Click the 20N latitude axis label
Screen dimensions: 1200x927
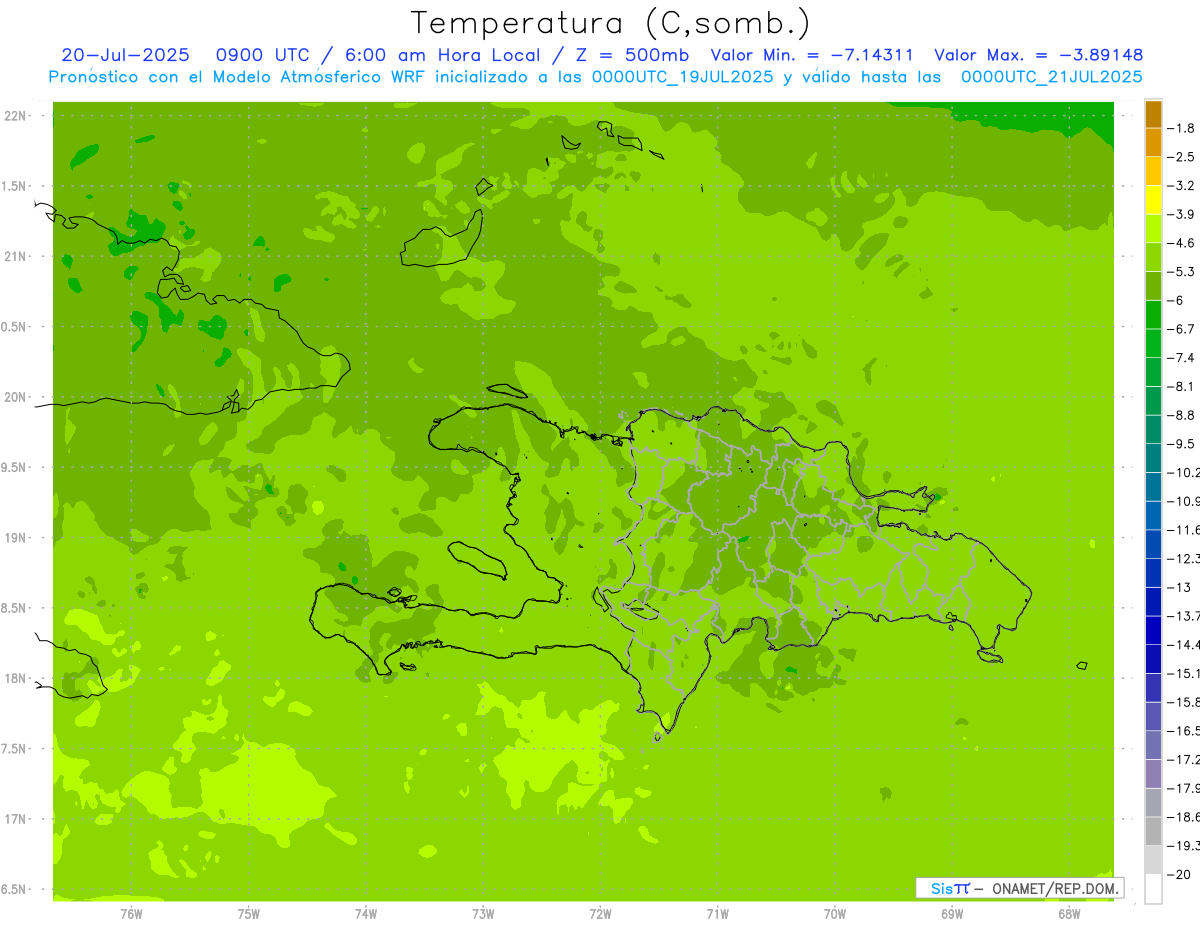[x=15, y=397]
